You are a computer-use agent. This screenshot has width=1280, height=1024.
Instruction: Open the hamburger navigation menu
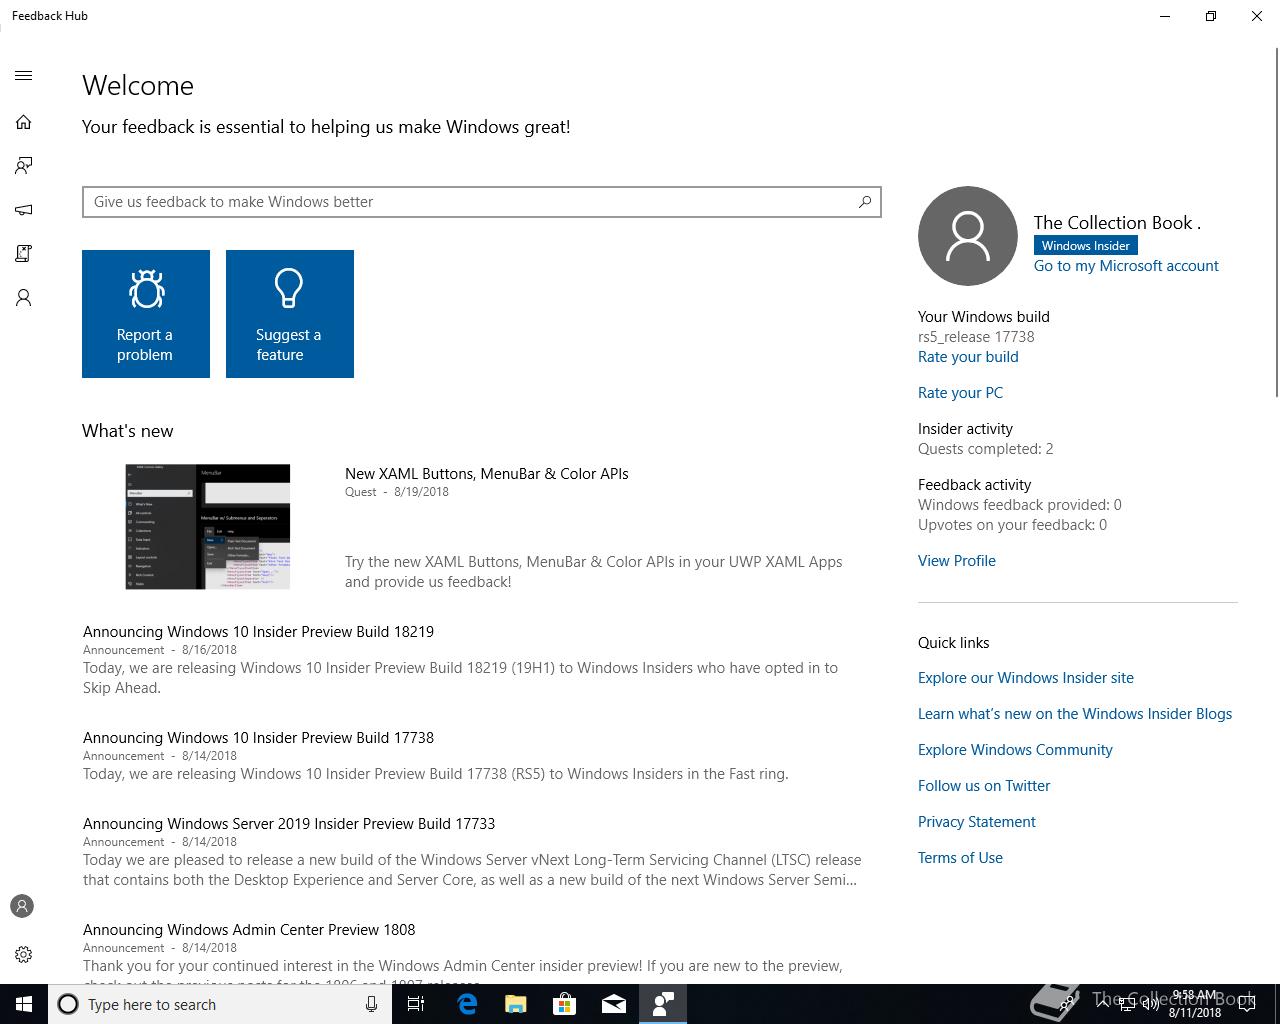(x=24, y=76)
